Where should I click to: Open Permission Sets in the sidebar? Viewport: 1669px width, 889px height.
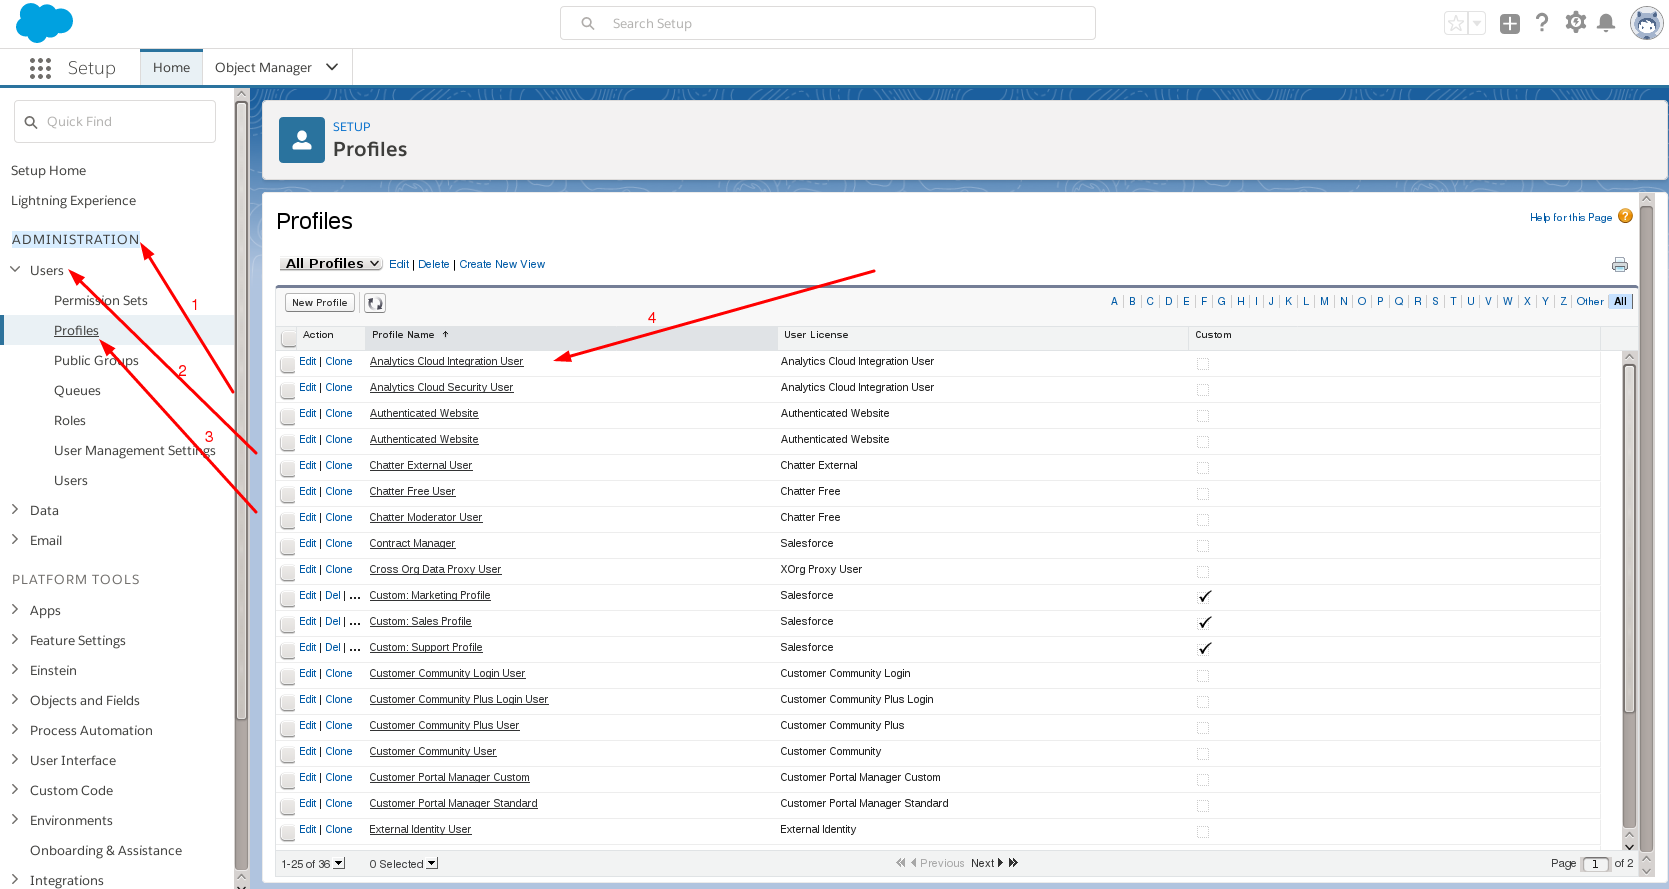(100, 300)
